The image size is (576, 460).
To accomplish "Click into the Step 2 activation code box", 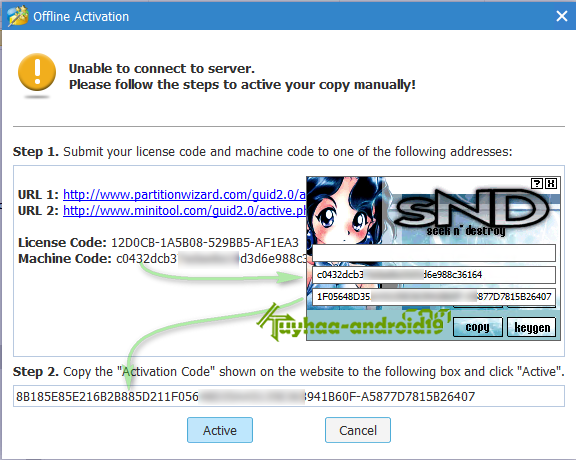I will (289, 396).
